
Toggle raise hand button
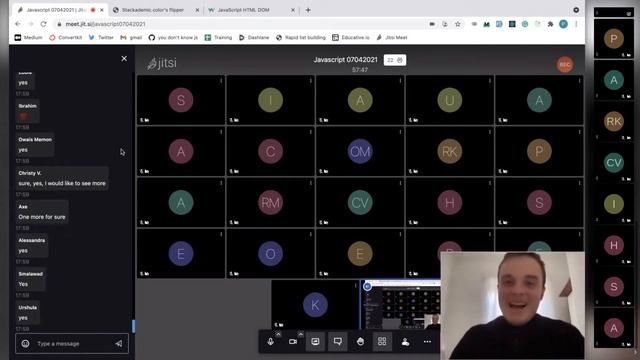[x=360, y=342]
